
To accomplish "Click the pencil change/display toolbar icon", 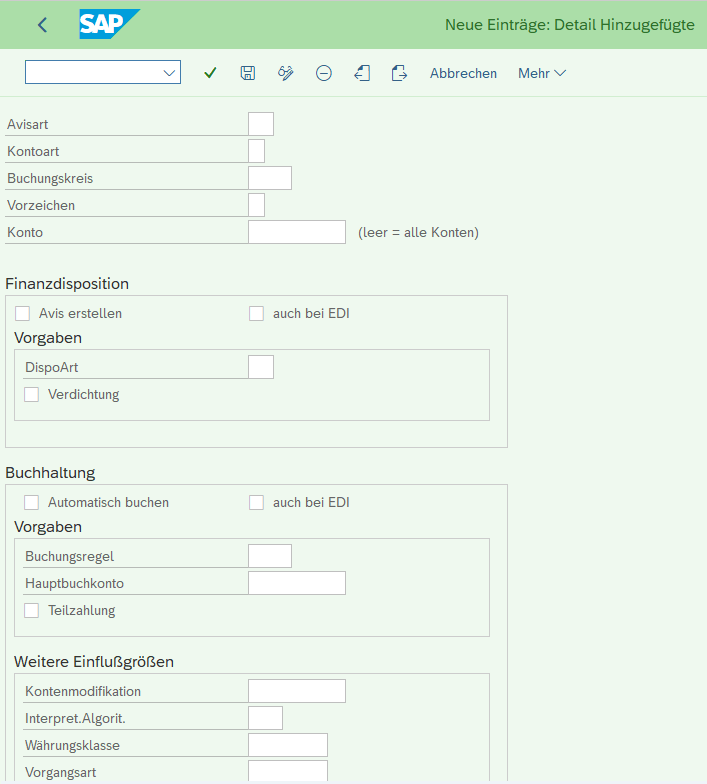I will pyautogui.click(x=286, y=73).
